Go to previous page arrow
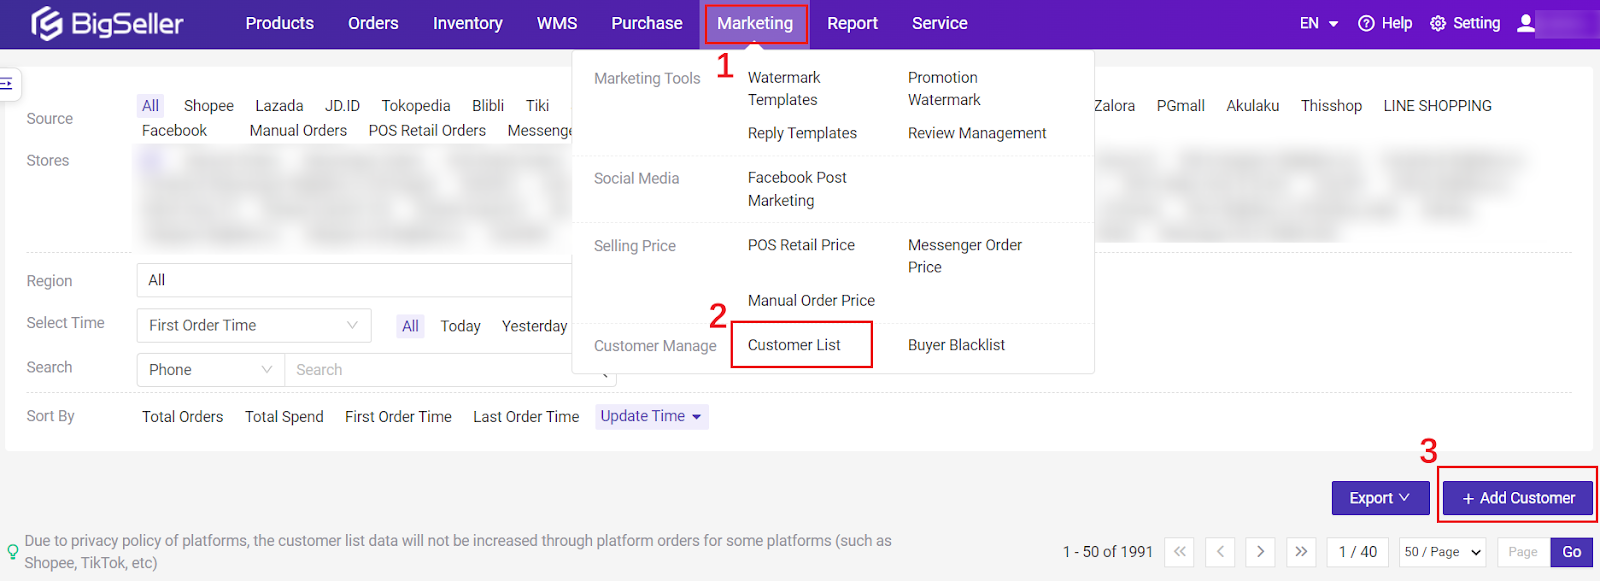Screen dimensions: 1600x581 tap(1220, 552)
